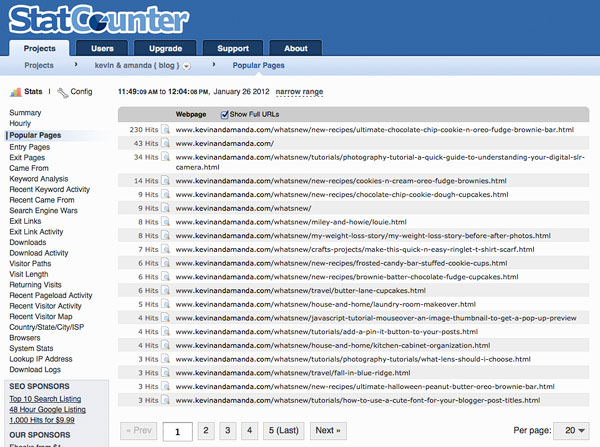Open Exit Pages in sidebar
600x447 pixels.
[27, 158]
